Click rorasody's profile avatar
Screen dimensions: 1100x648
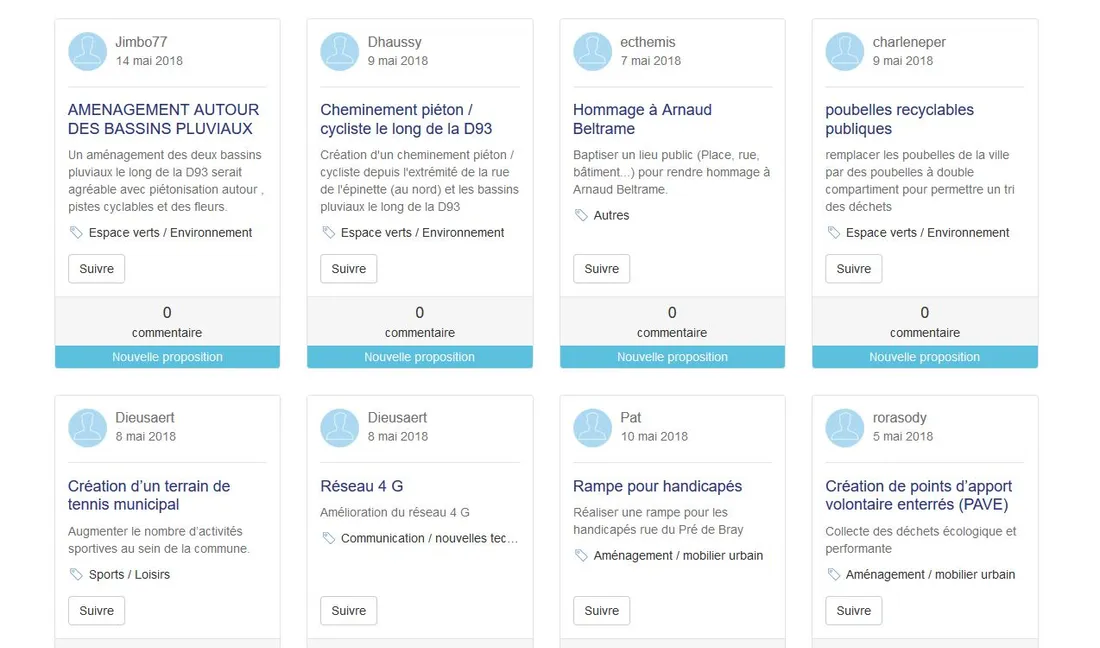844,428
